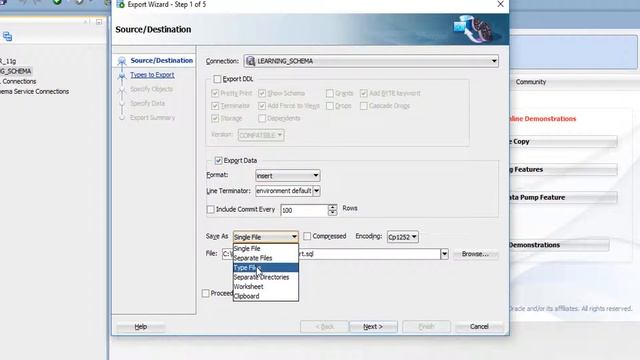Choose Separate Directories option
This screenshot has height=360, width=640.
pyautogui.click(x=266, y=277)
